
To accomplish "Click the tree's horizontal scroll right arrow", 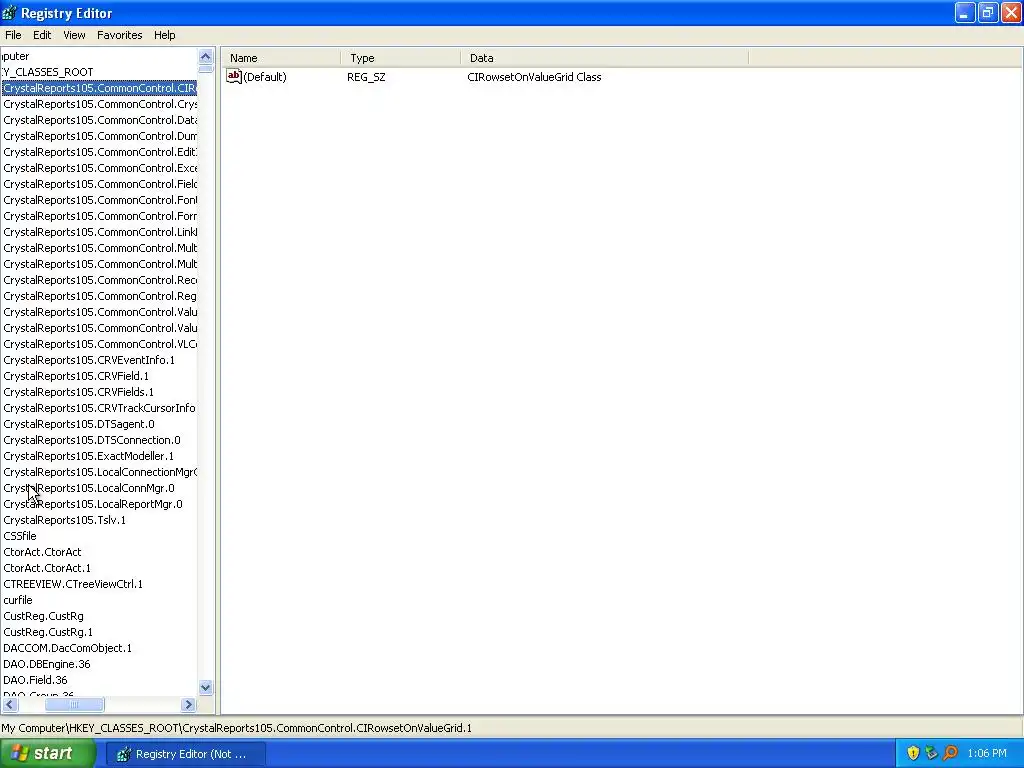I will coord(189,705).
